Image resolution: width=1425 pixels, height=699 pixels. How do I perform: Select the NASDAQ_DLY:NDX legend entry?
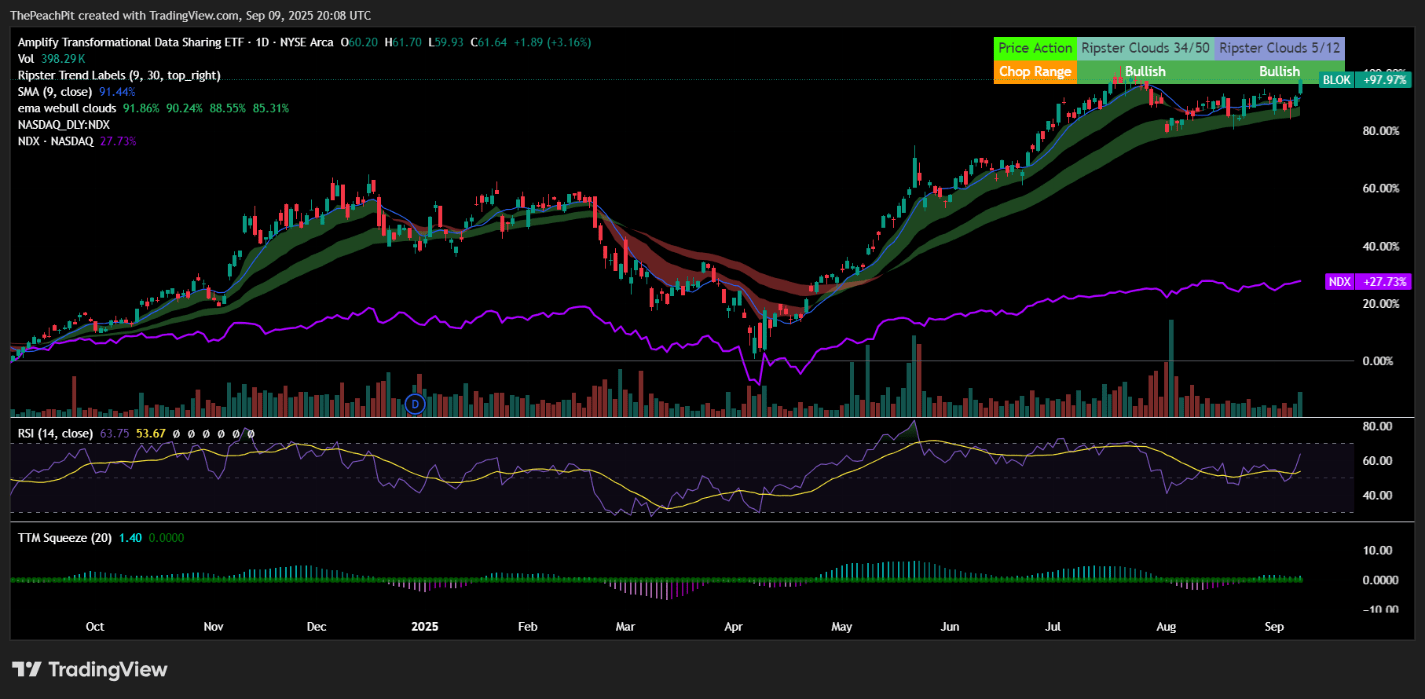click(x=64, y=124)
